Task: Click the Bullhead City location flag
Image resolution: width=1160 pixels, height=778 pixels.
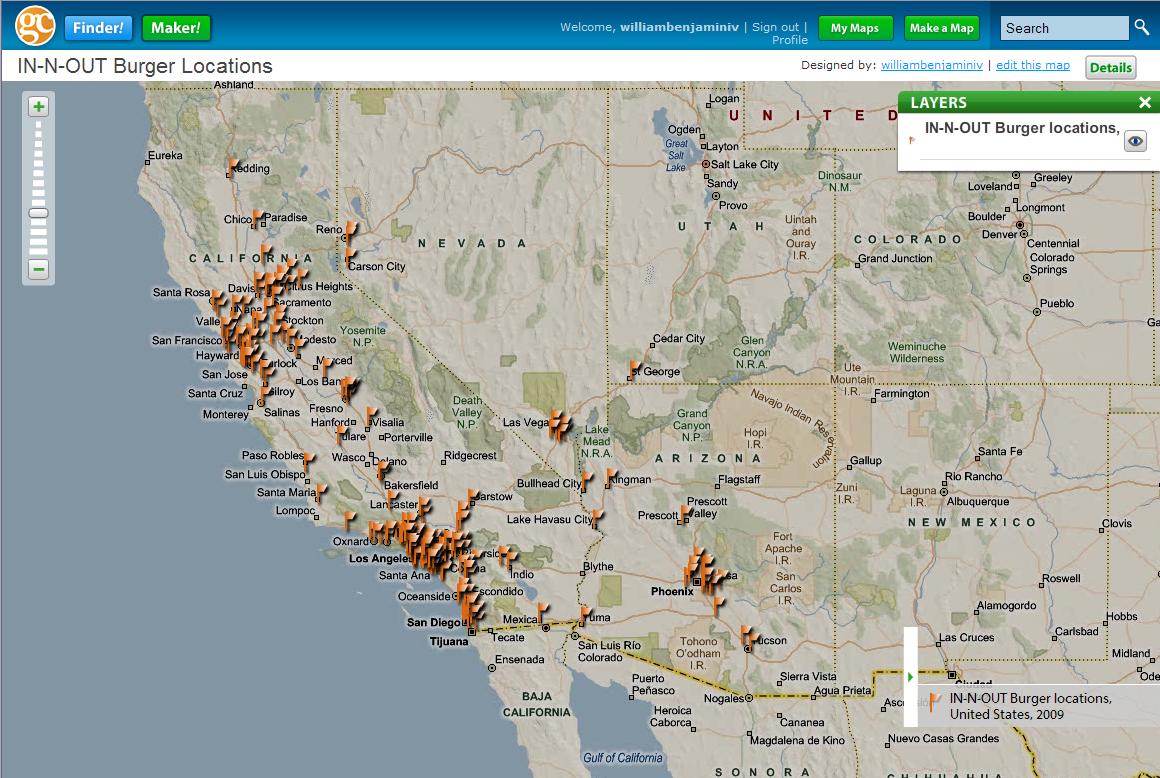Action: [586, 481]
